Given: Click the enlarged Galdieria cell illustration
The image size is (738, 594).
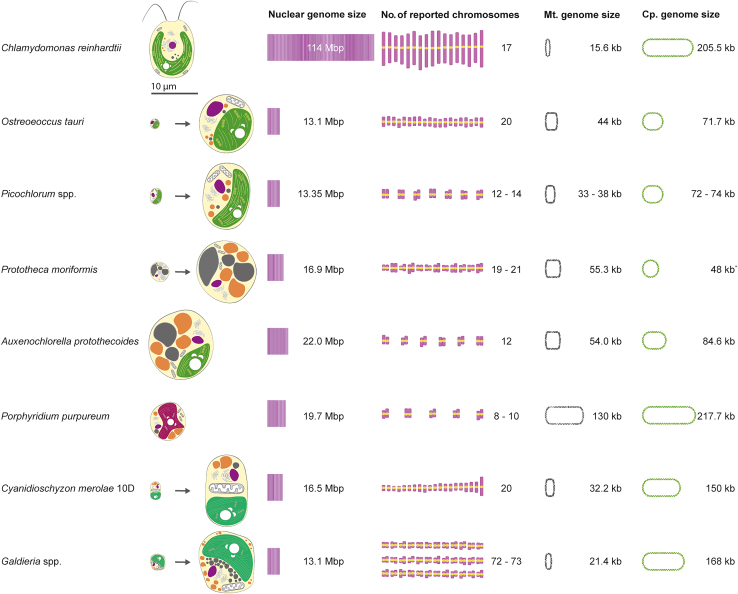Looking at the screenshot, I should pyautogui.click(x=230, y=562).
